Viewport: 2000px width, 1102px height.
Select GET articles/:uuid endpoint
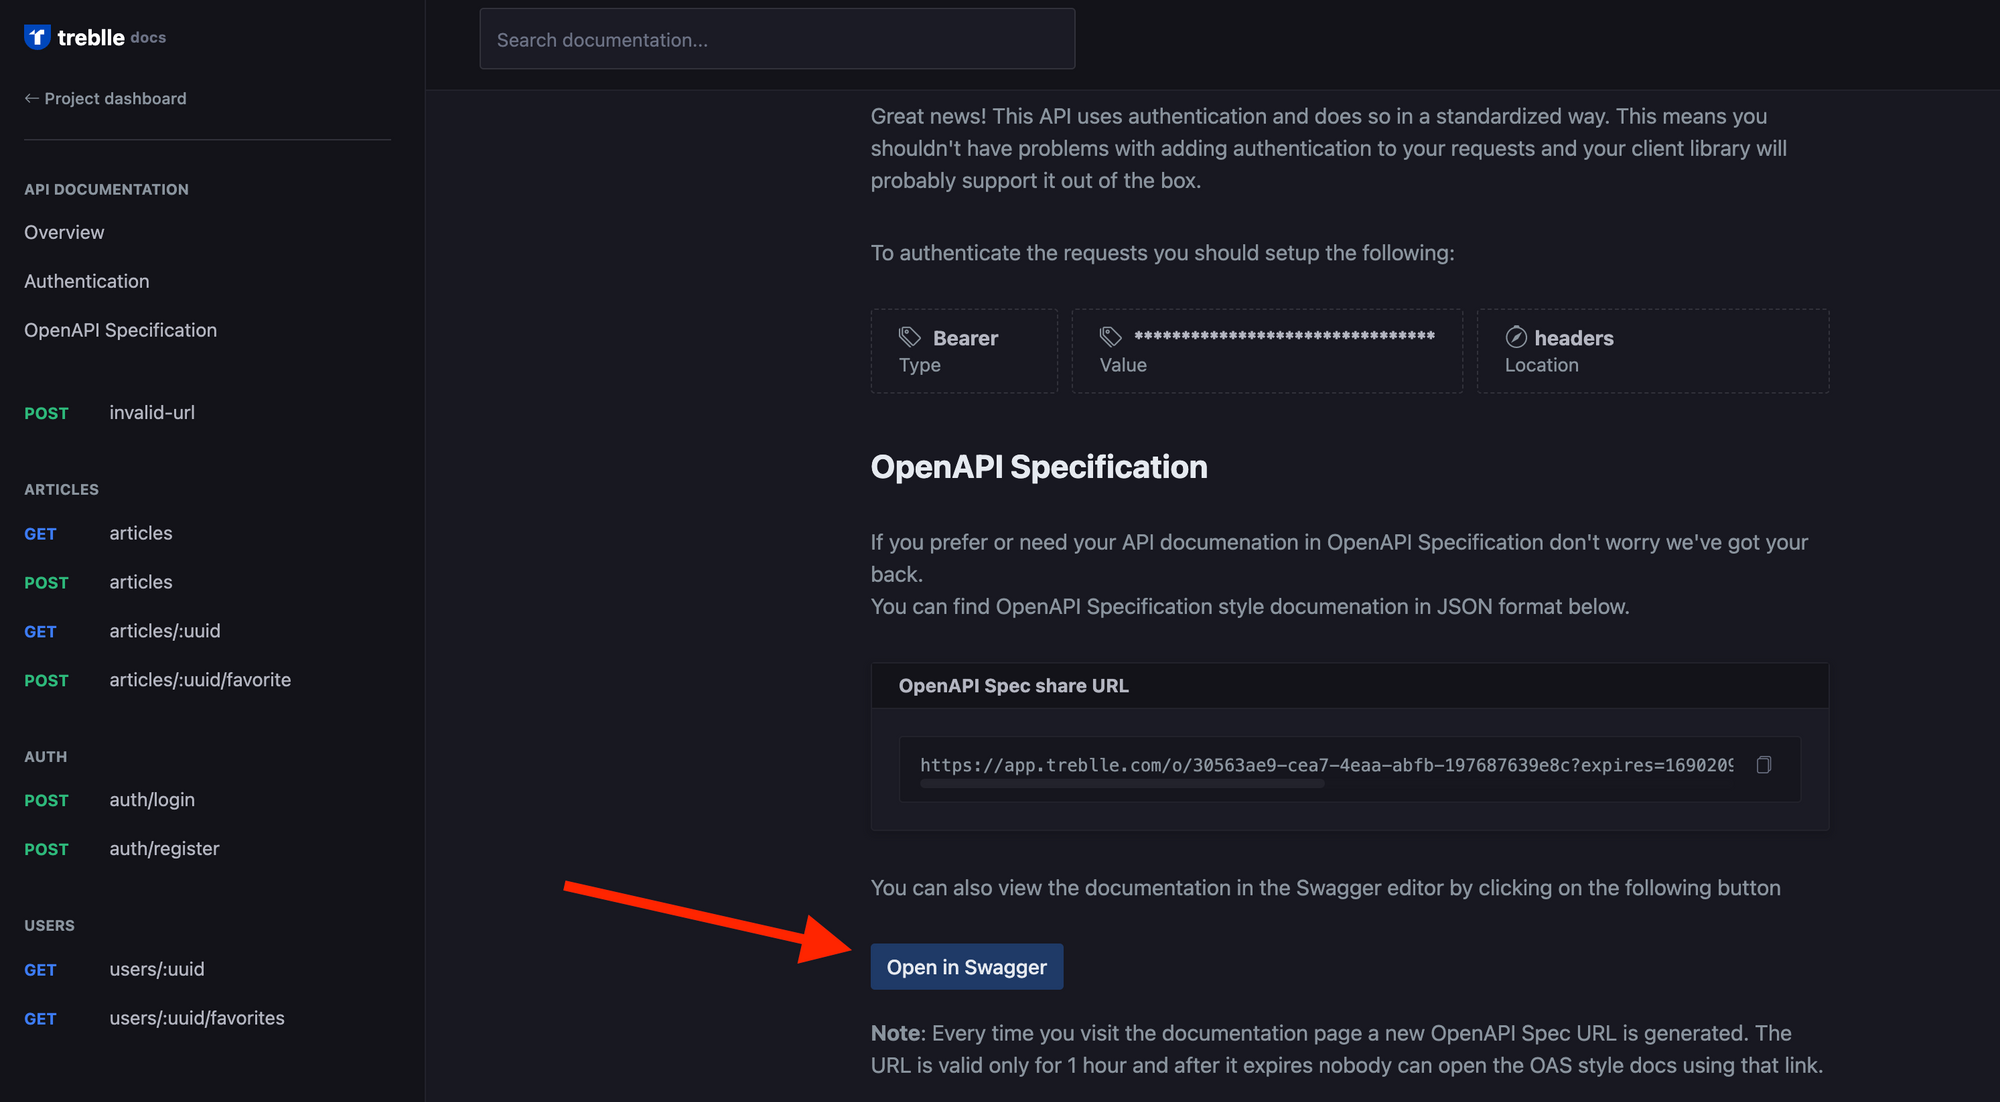pyautogui.click(x=123, y=631)
